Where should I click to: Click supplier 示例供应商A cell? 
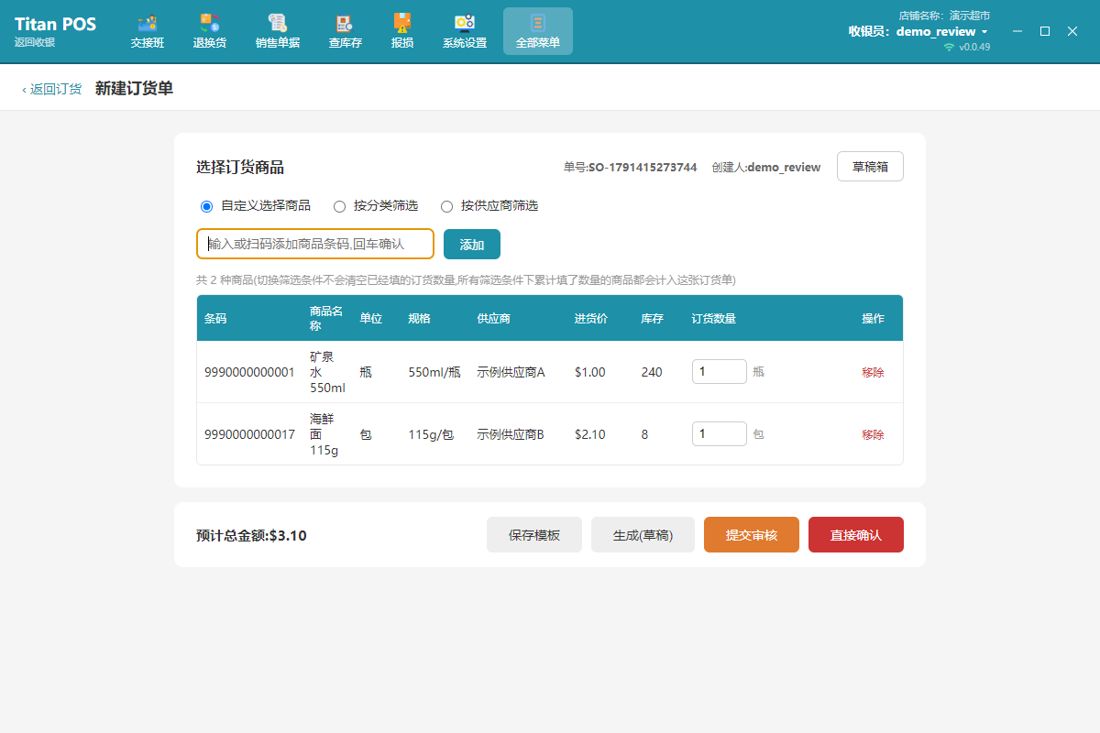coord(511,372)
